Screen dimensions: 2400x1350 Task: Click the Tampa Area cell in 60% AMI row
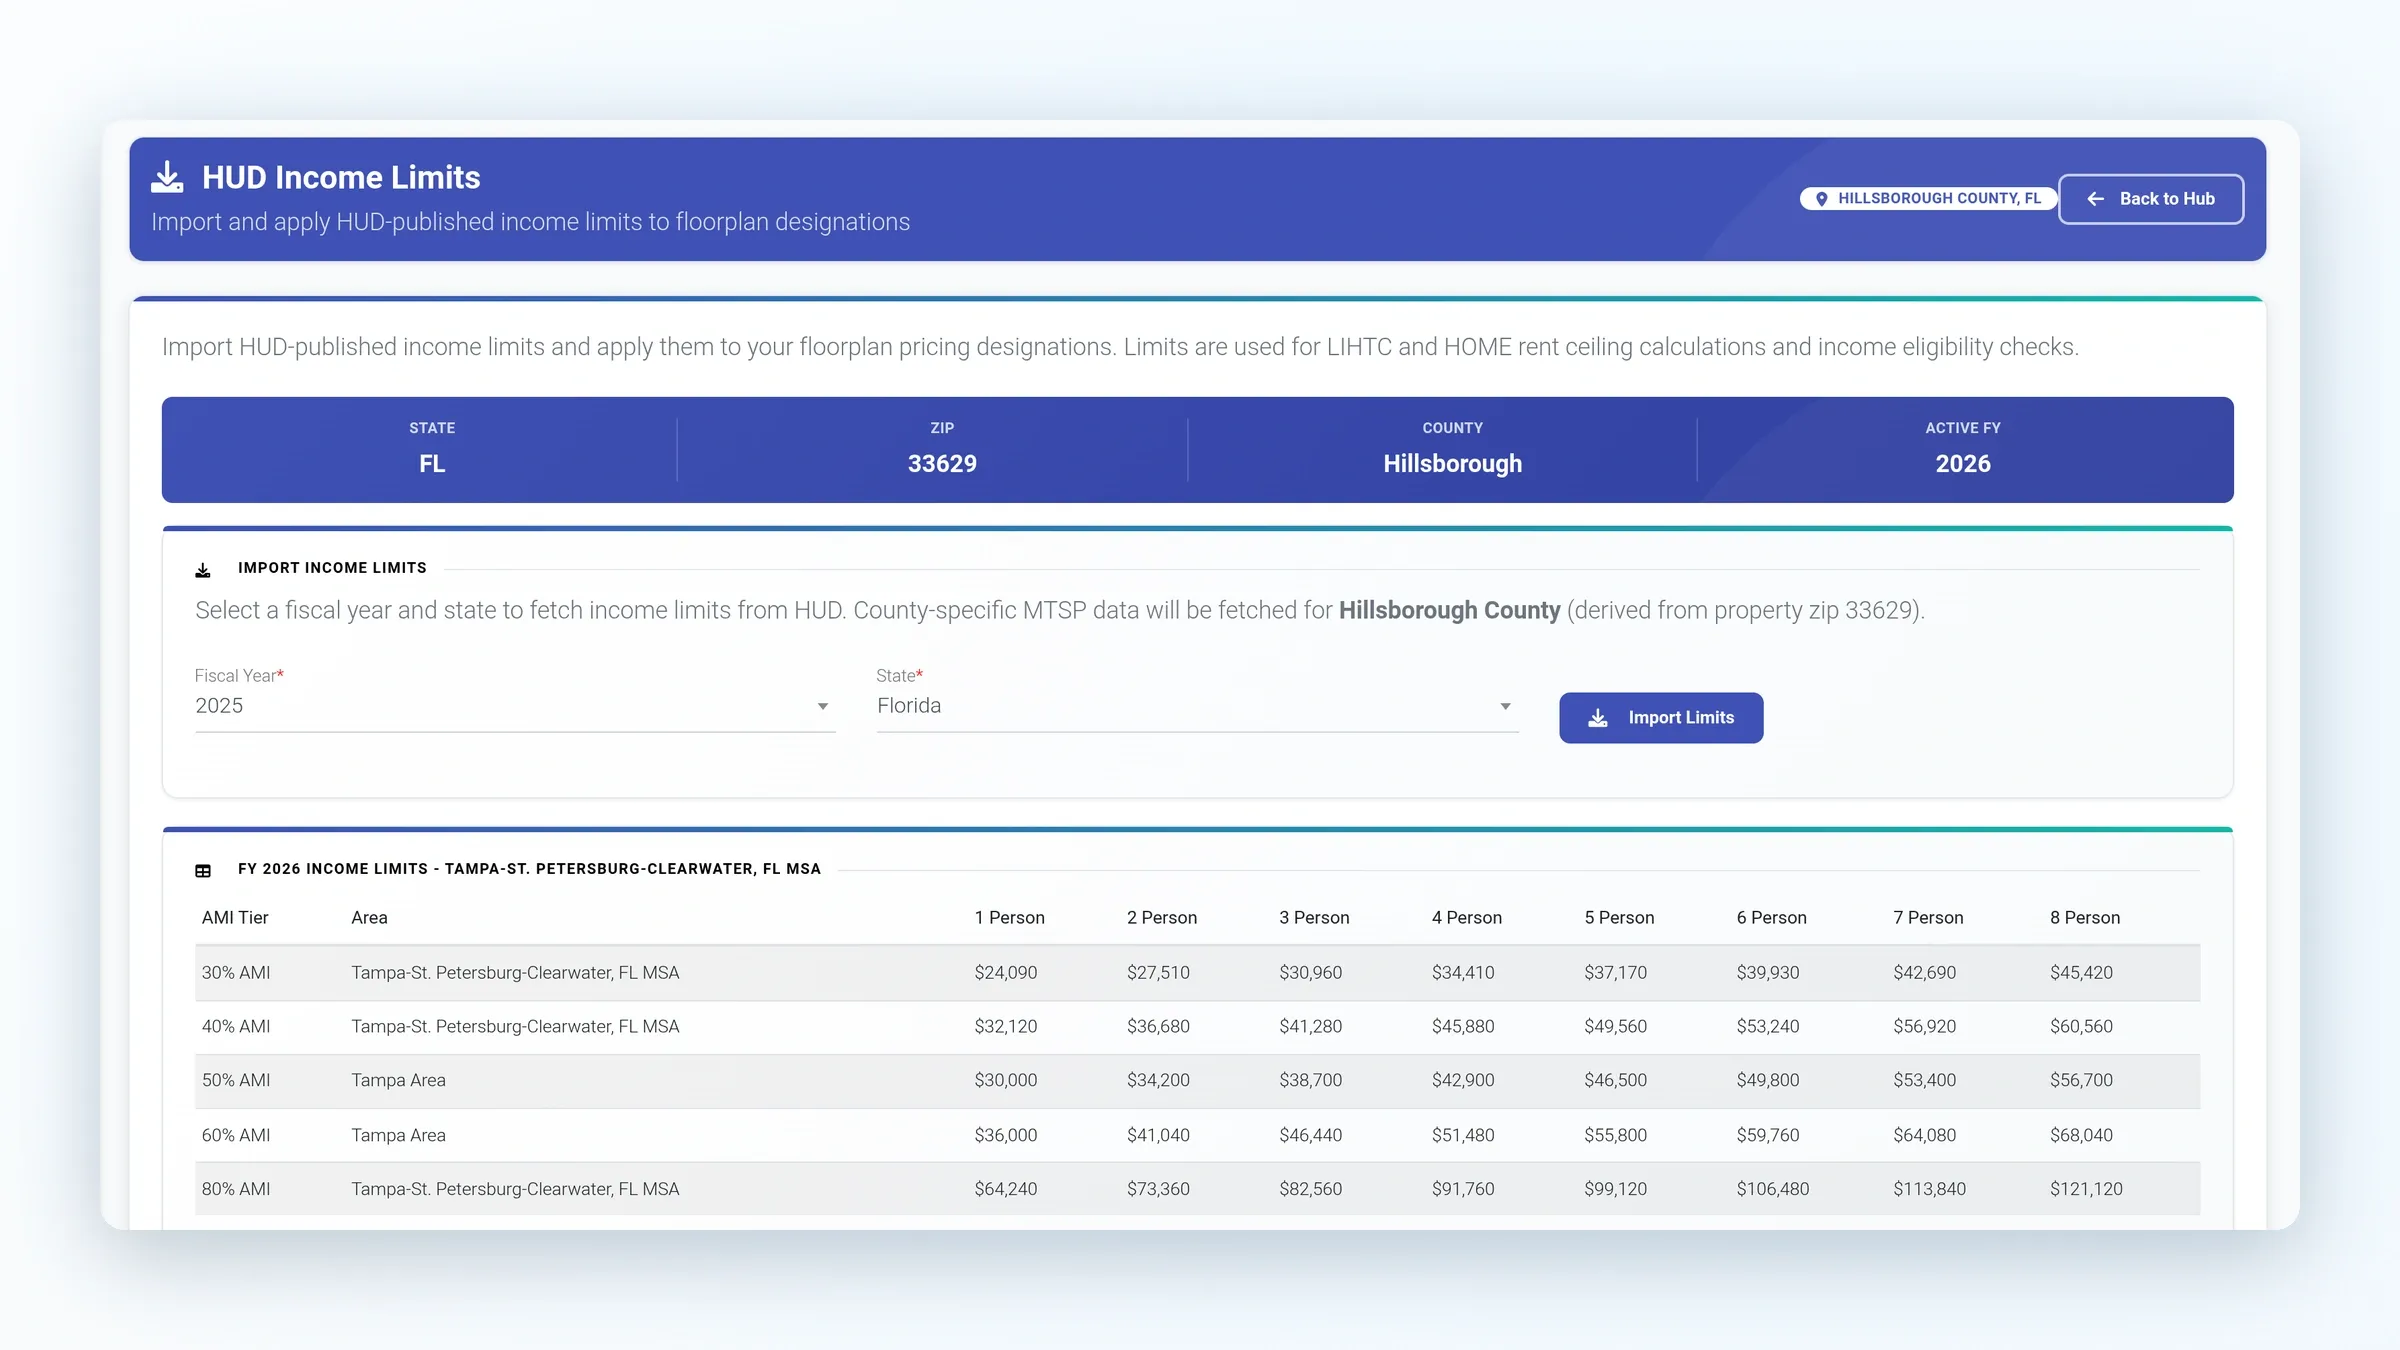point(398,1136)
